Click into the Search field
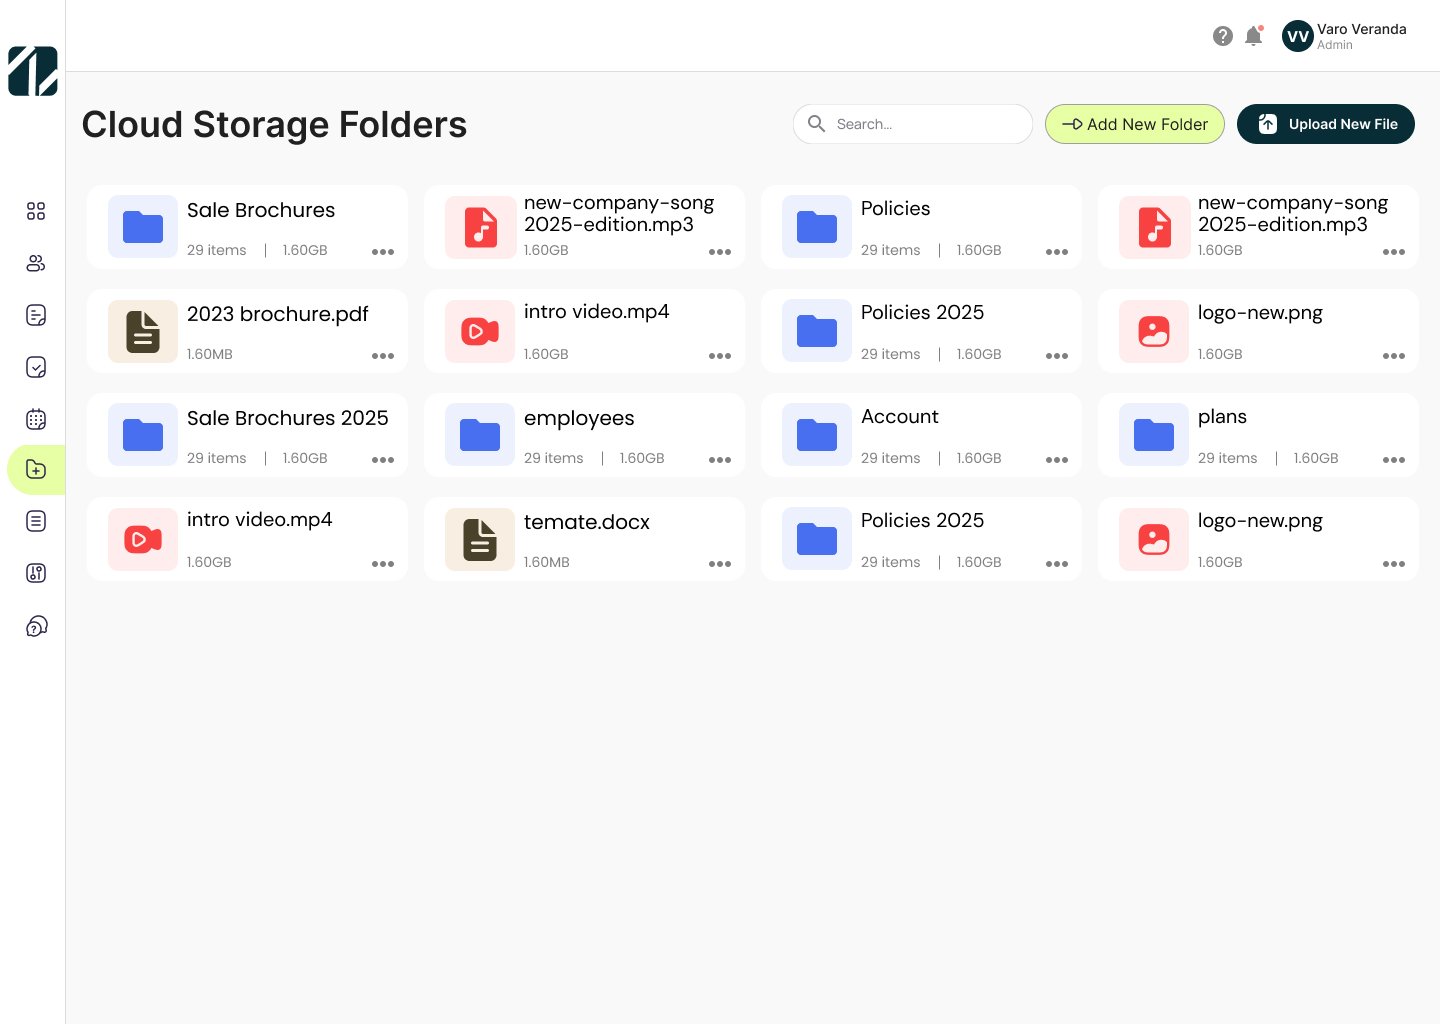Viewport: 1440px width, 1024px height. [x=925, y=124]
